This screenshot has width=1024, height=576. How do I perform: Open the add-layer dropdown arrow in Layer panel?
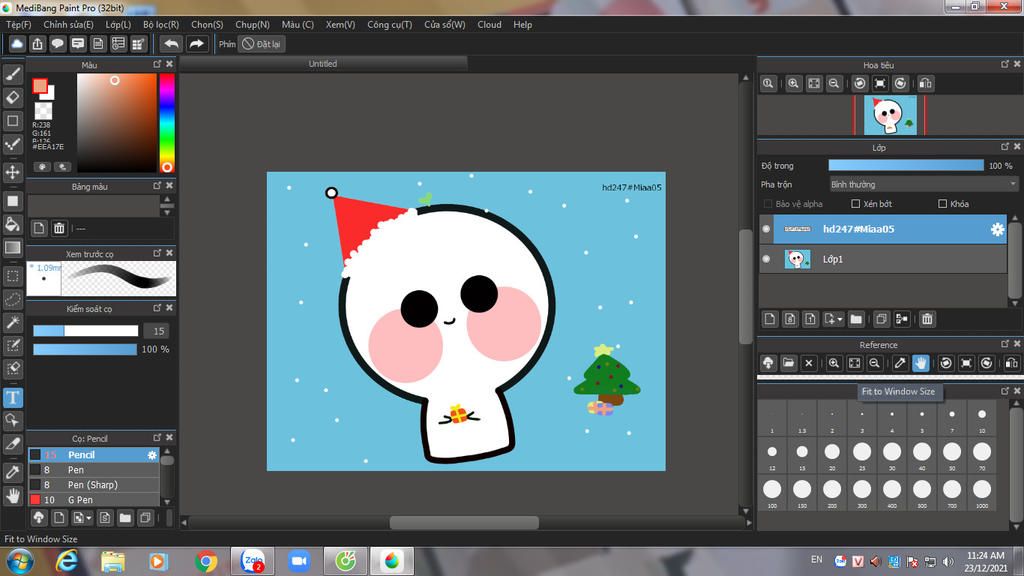point(840,319)
